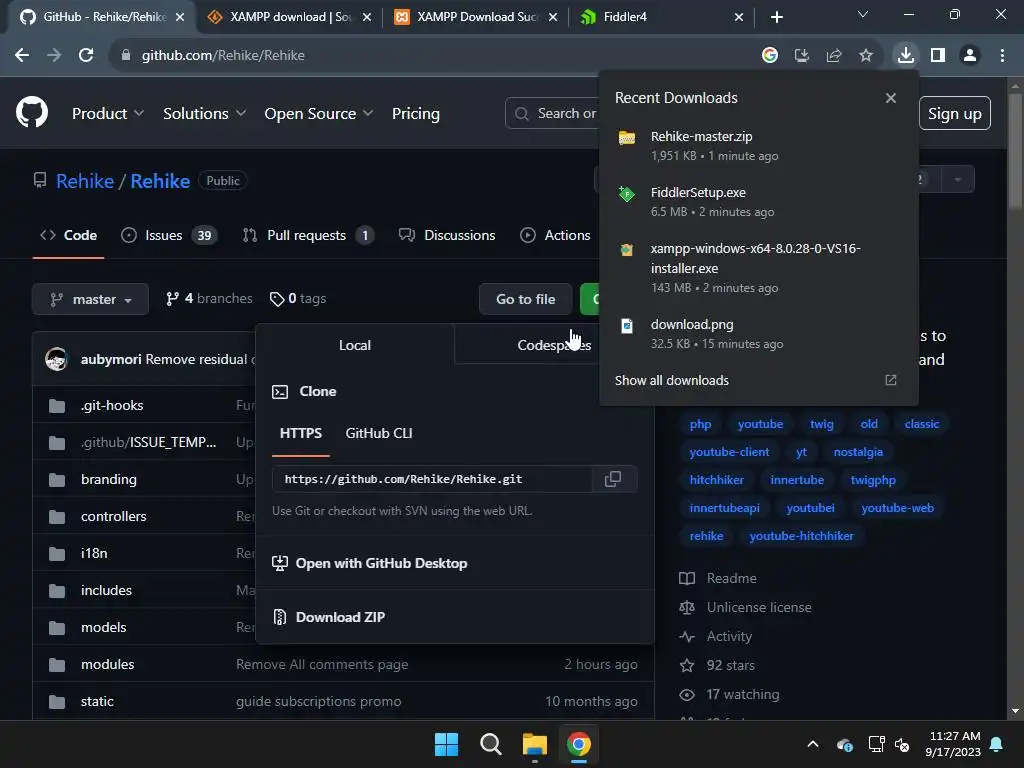Click the youtube-hitchhiker topic tag

pos(801,536)
